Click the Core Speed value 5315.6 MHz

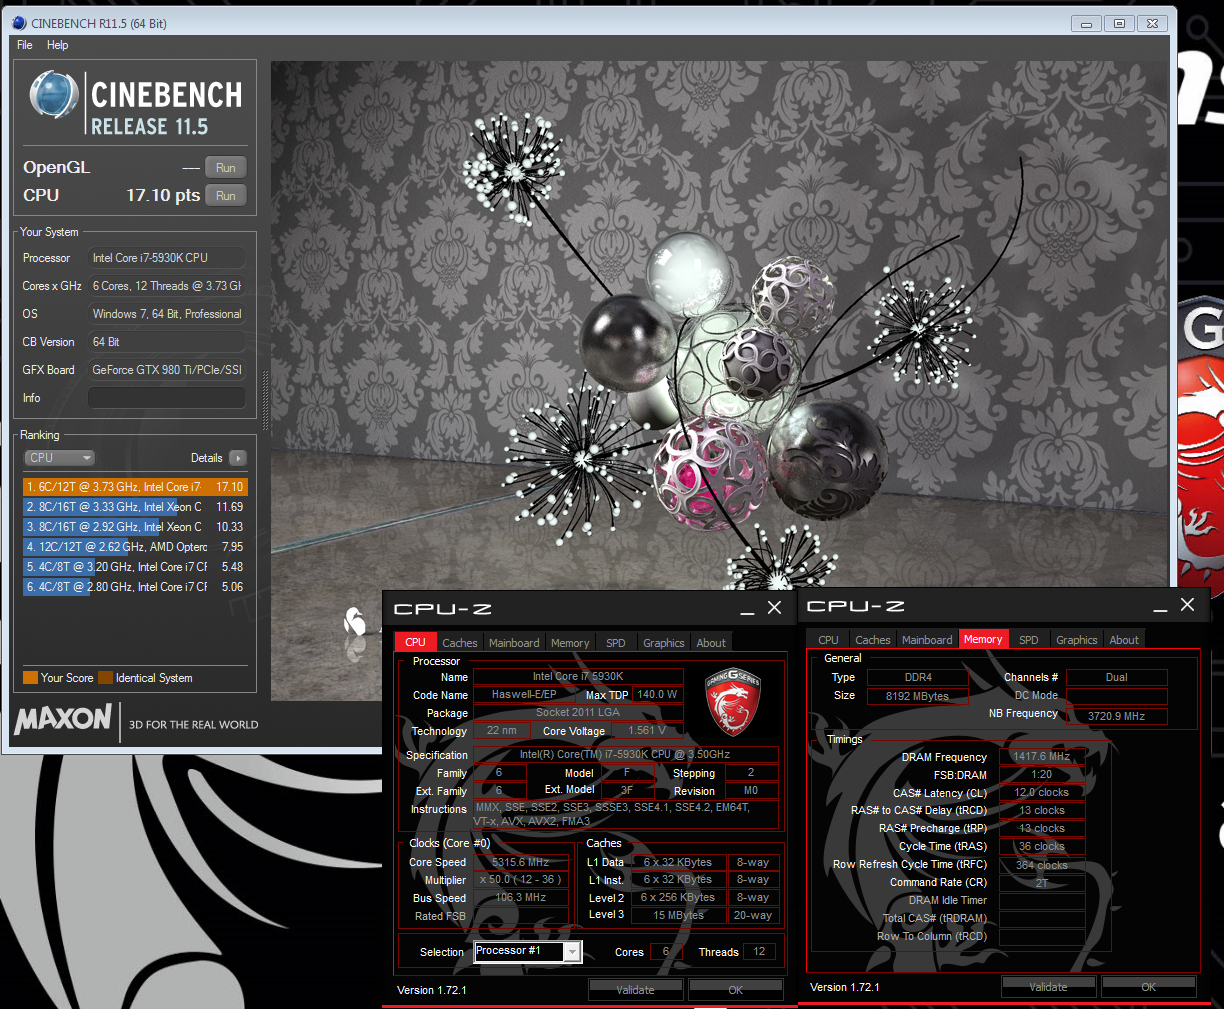521,862
